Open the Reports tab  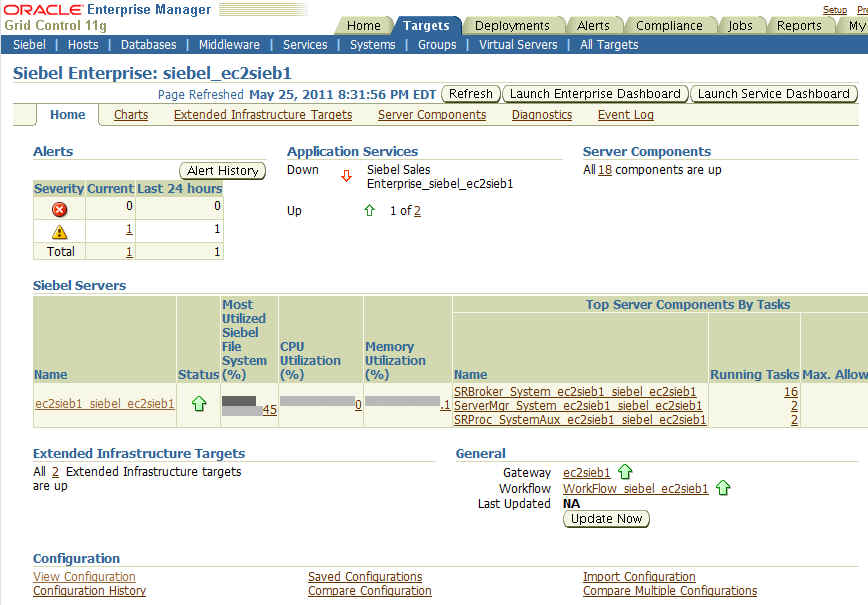799,25
